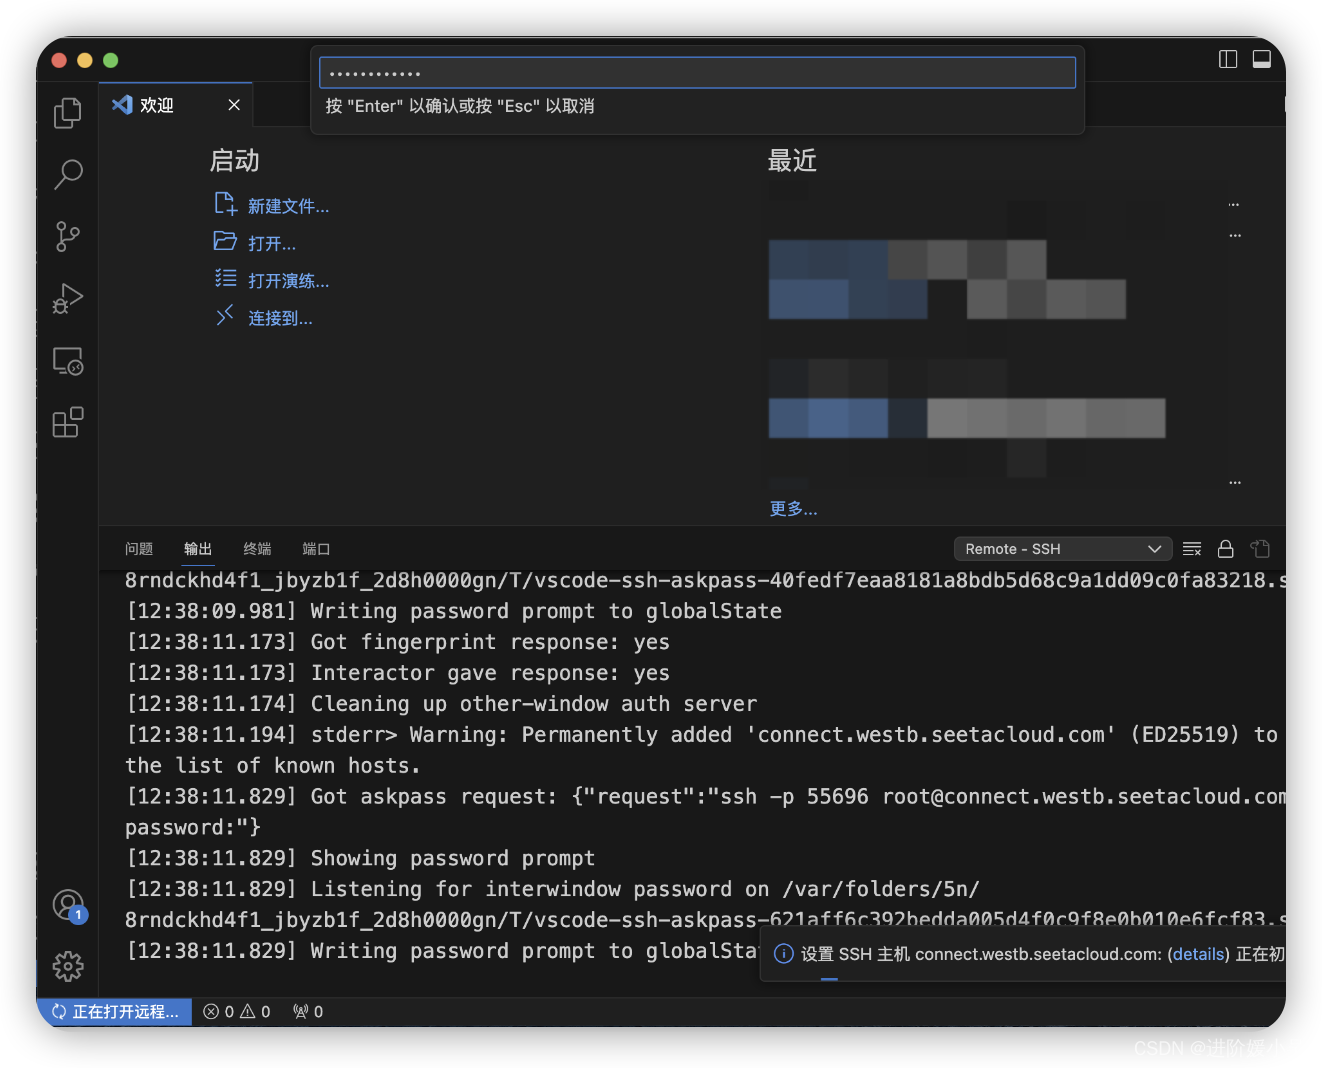Select the 欢迎 editor tab
The height and width of the screenshot is (1068, 1322).
(176, 105)
